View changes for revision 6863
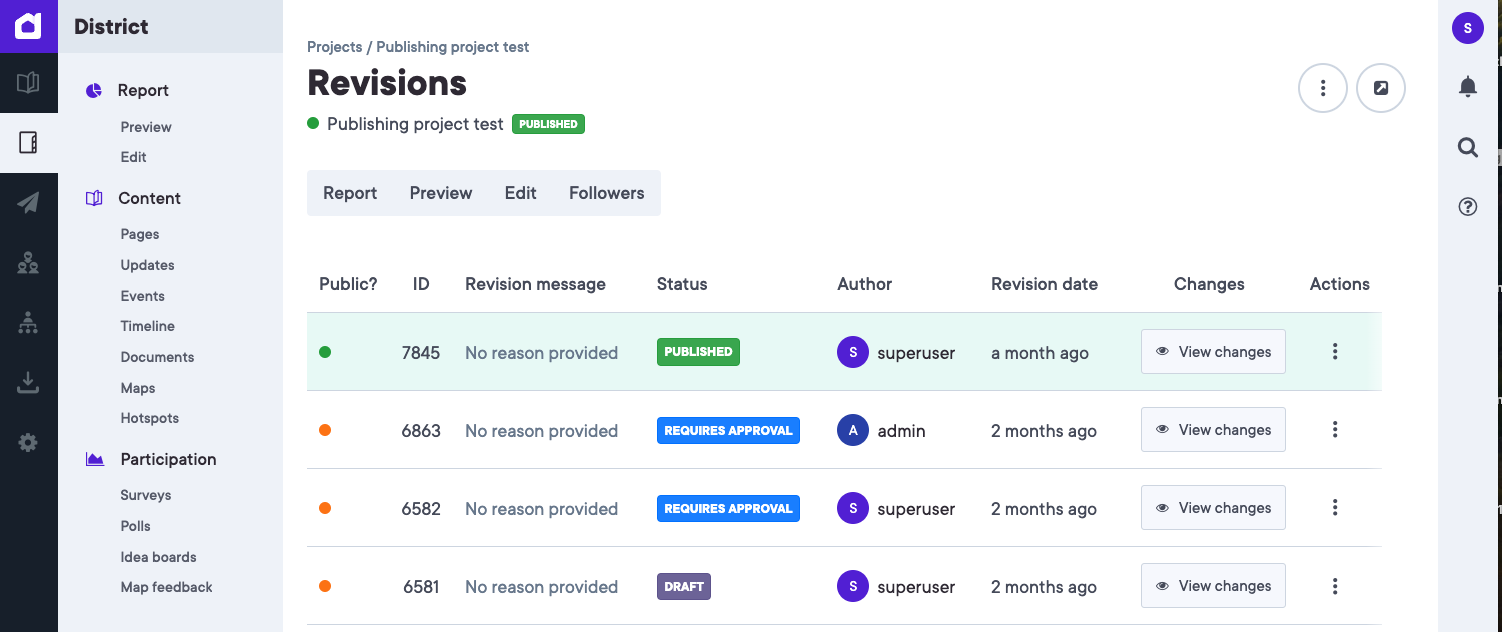1502x632 pixels. click(1212, 430)
